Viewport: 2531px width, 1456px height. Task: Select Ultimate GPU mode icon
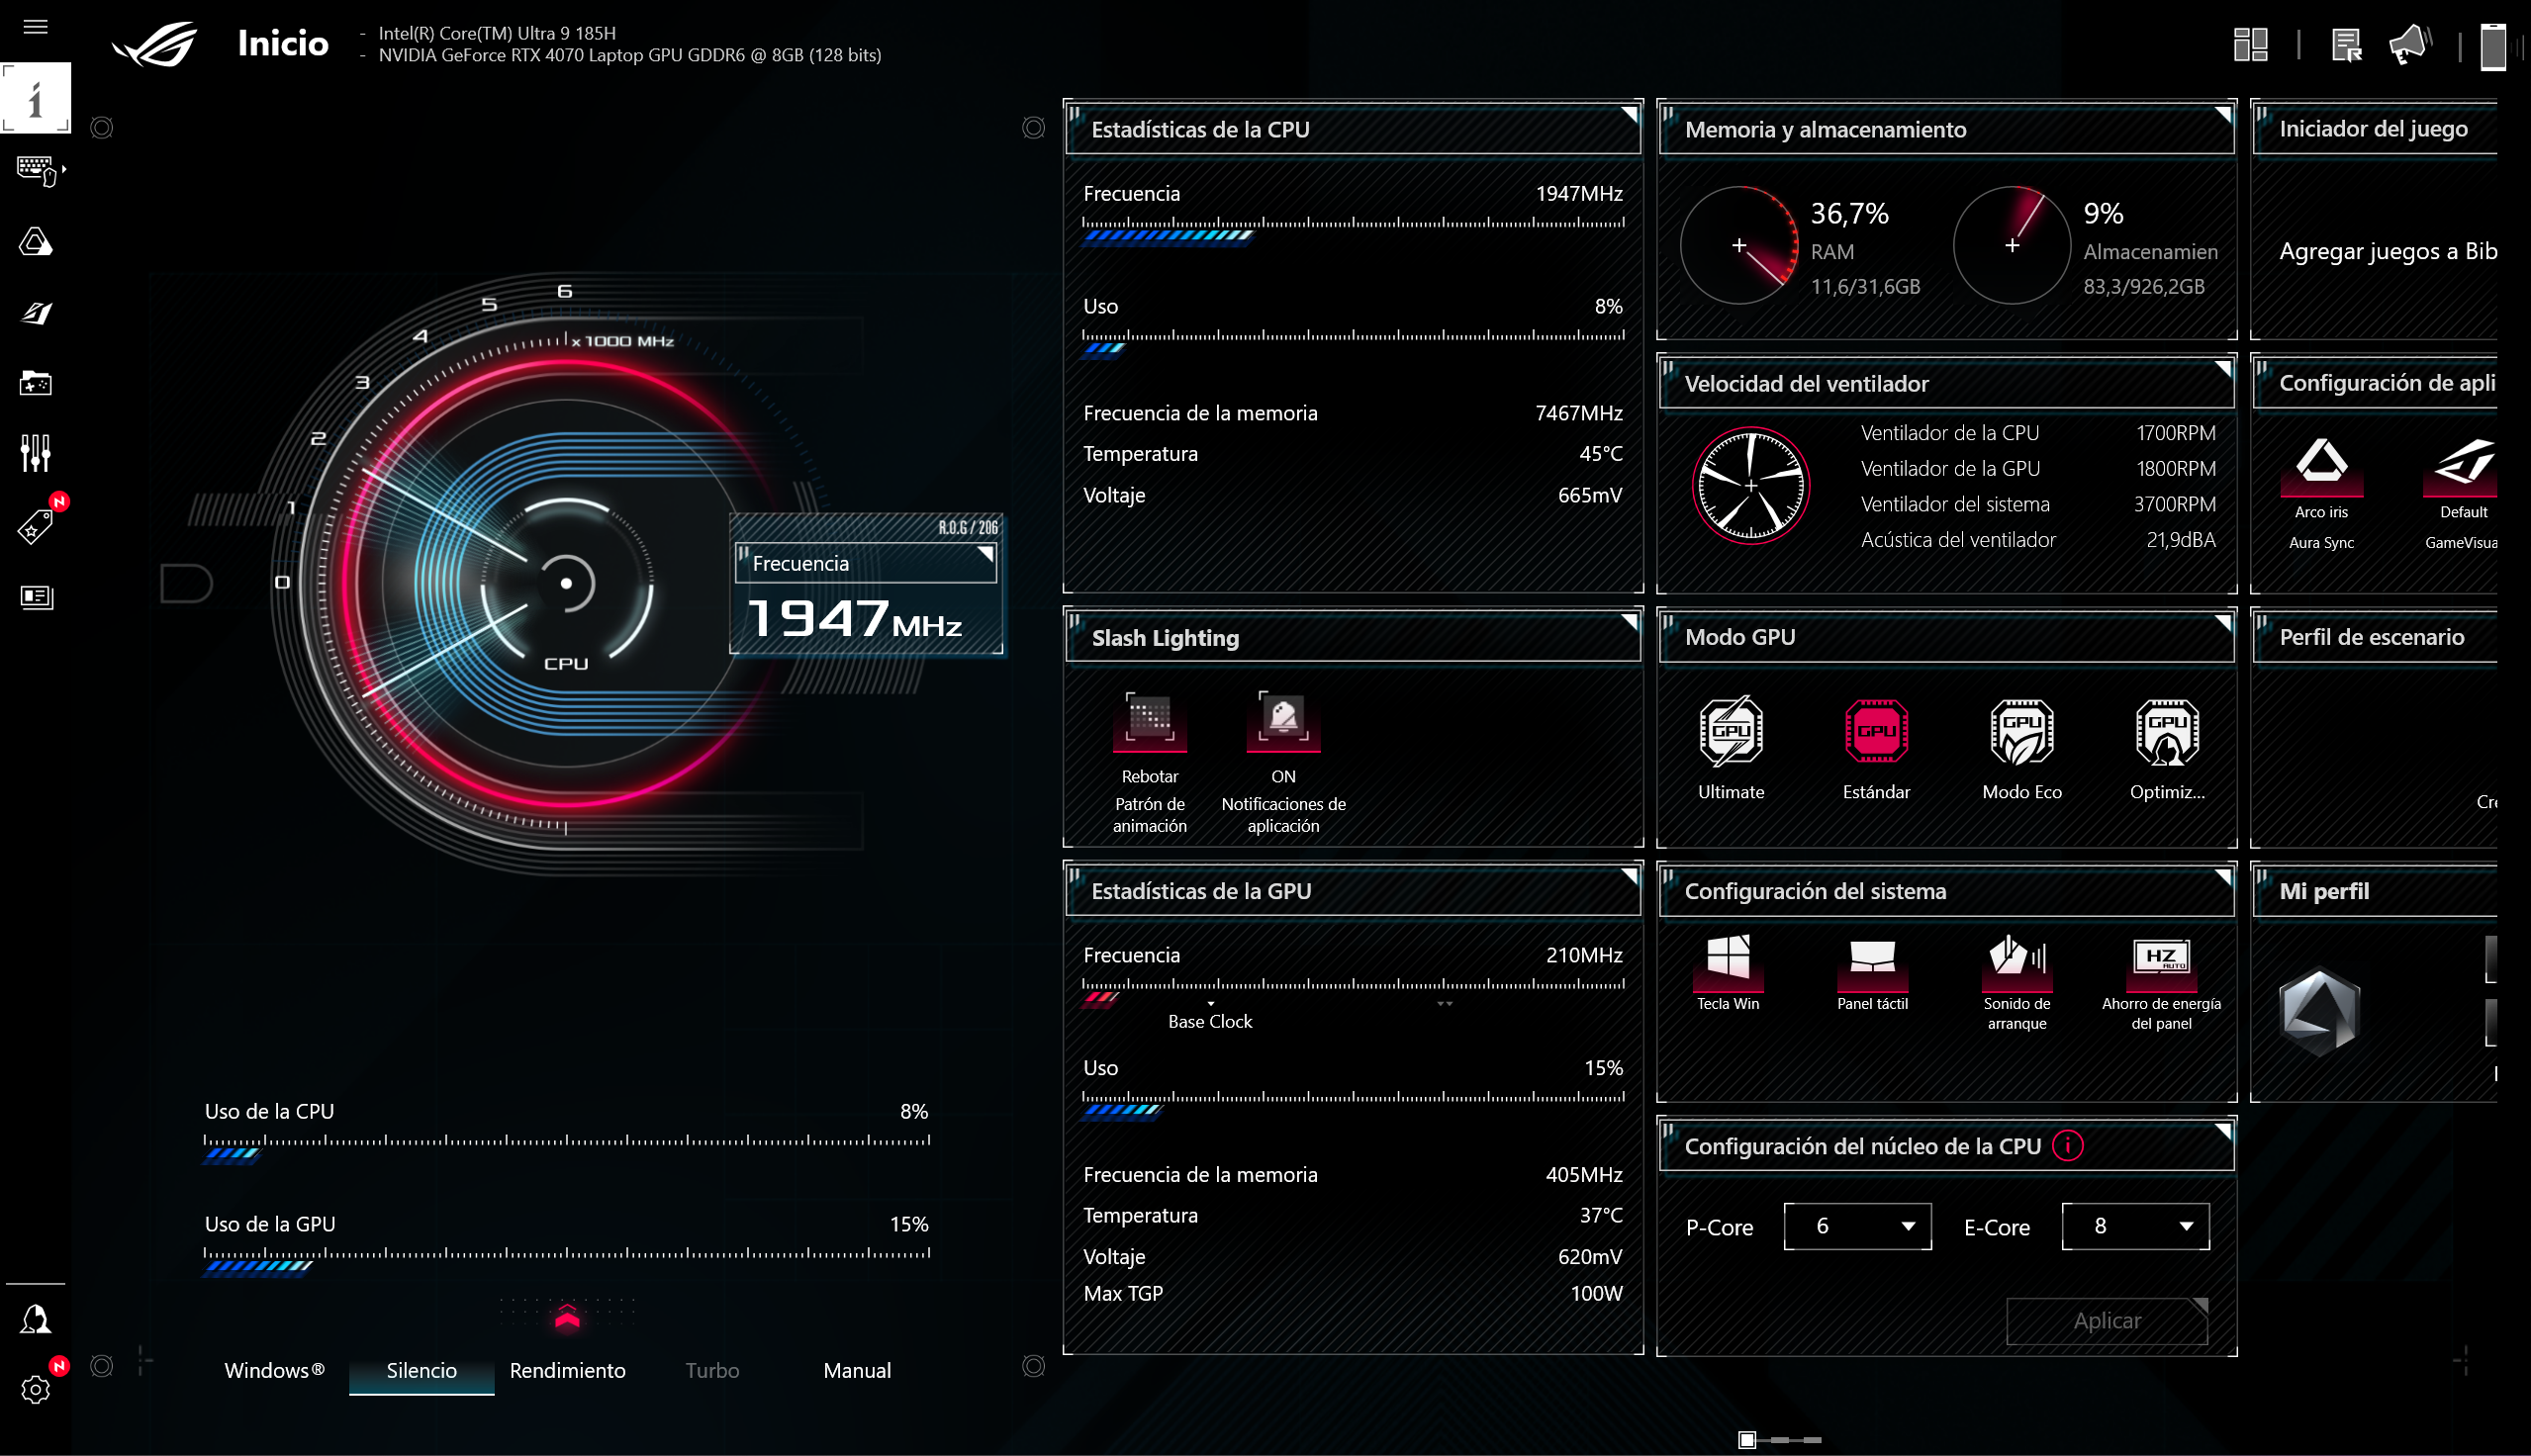coord(1730,732)
